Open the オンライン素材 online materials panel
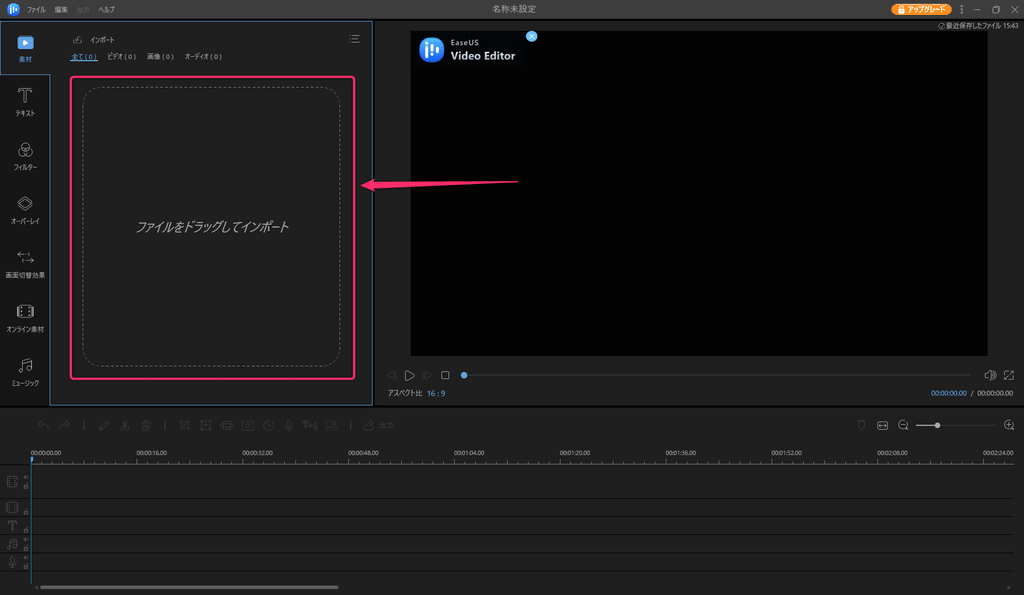Viewport: 1024px width, 595px height. pyautogui.click(x=25, y=318)
